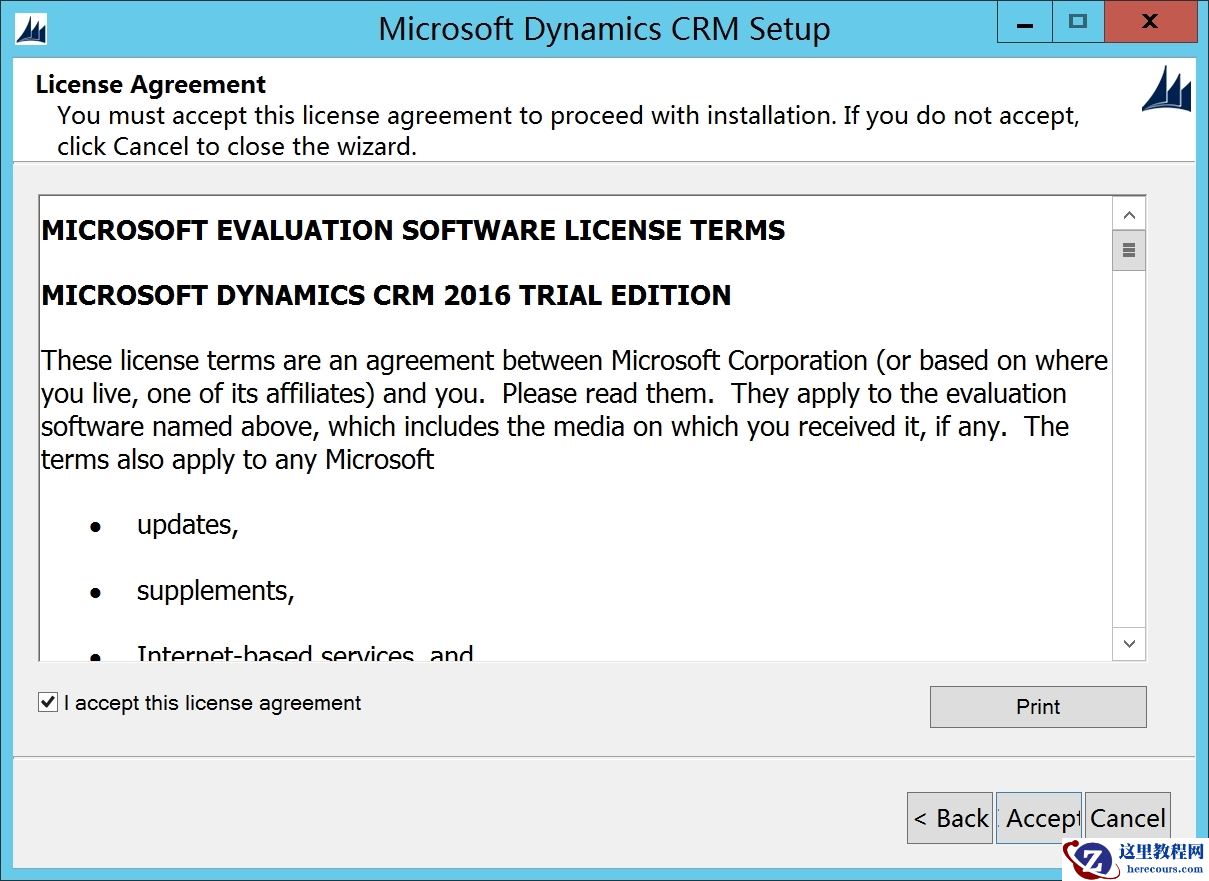Click the scrollbar thumb of the license pane
The width and height of the screenshot is (1209, 881).
[1128, 250]
